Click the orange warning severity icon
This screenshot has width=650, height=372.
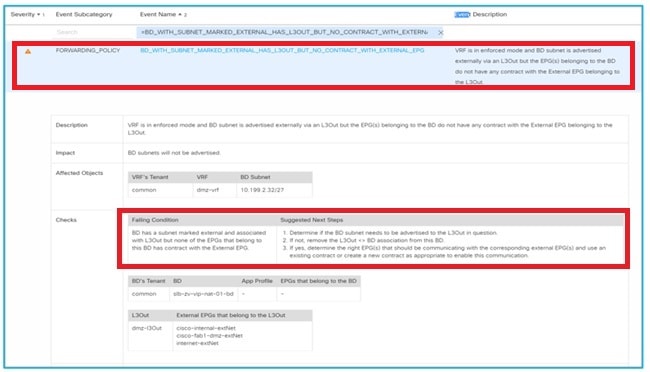(28, 51)
